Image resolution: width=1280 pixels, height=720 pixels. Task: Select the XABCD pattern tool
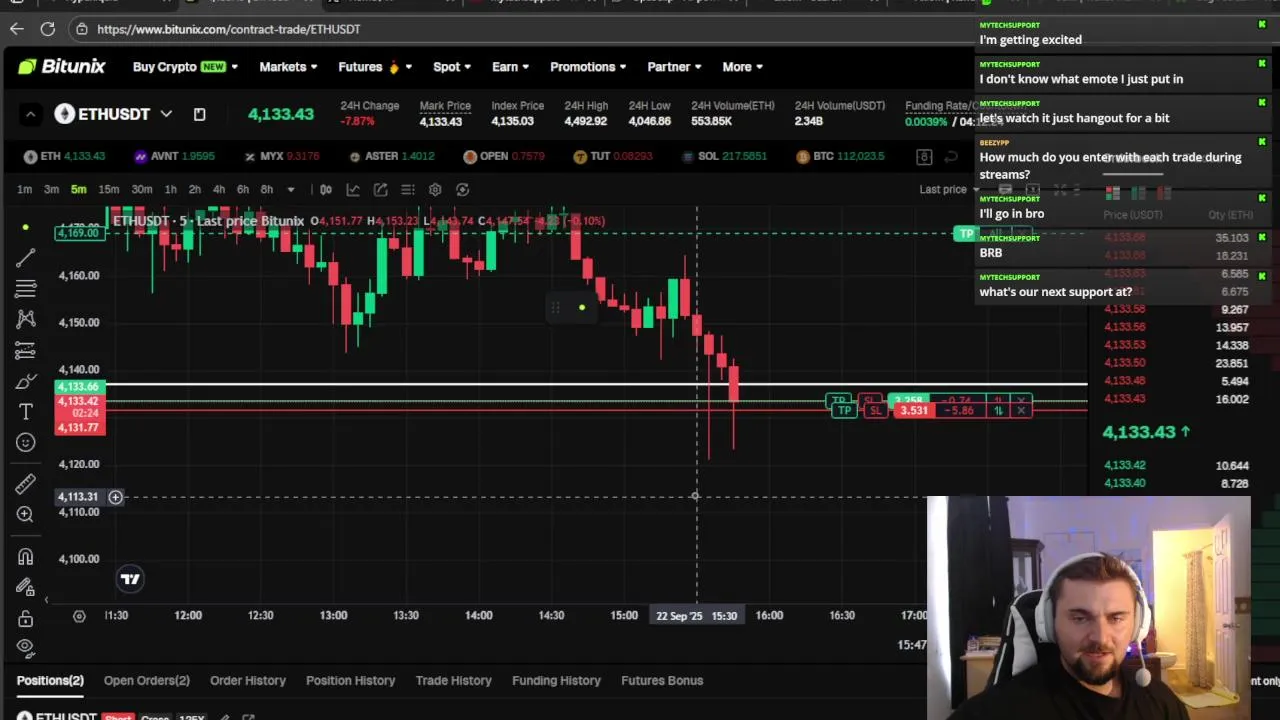(25, 319)
